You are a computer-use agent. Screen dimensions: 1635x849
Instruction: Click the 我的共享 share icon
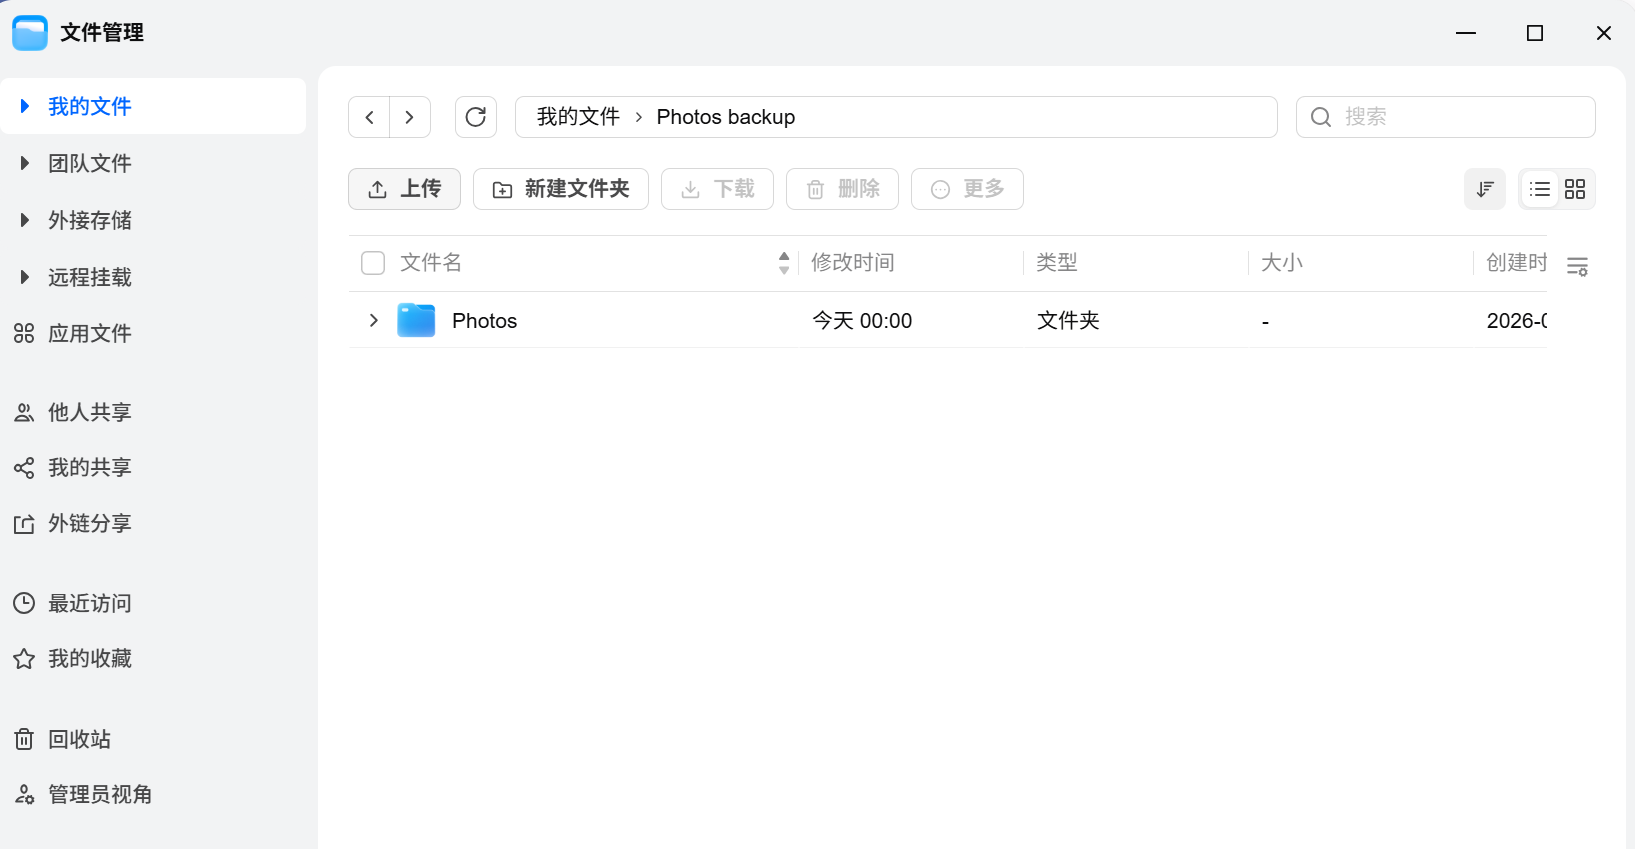[24, 467]
